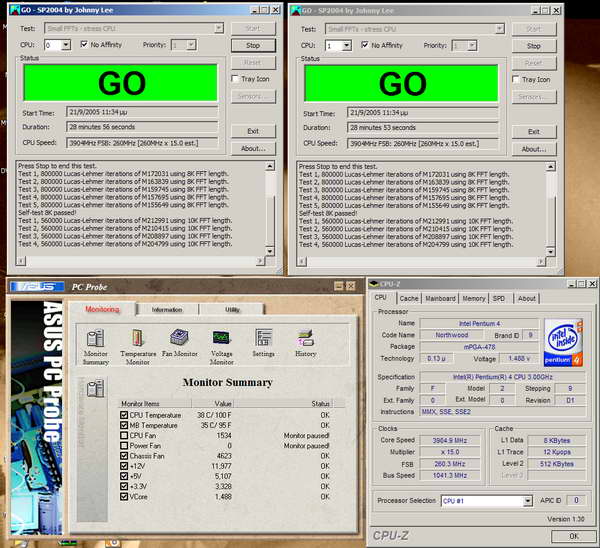Click left SP2004 title bar app icon
The width and height of the screenshot is (600, 548).
pyautogui.click(x=15, y=10)
